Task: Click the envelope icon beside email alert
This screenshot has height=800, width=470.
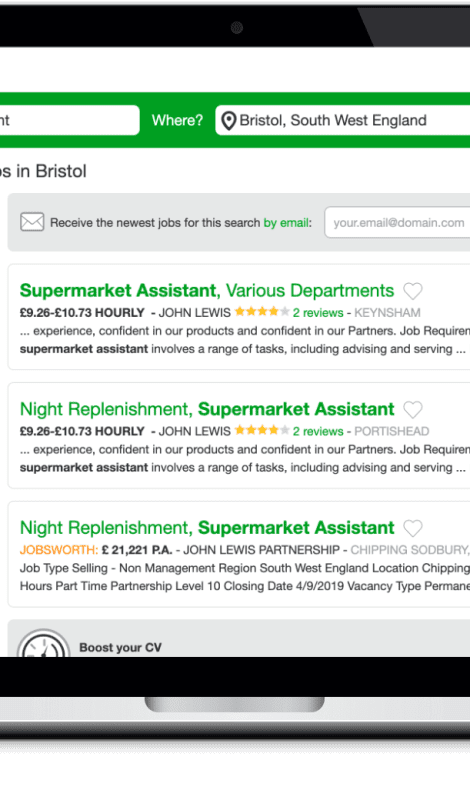Action: (x=32, y=222)
